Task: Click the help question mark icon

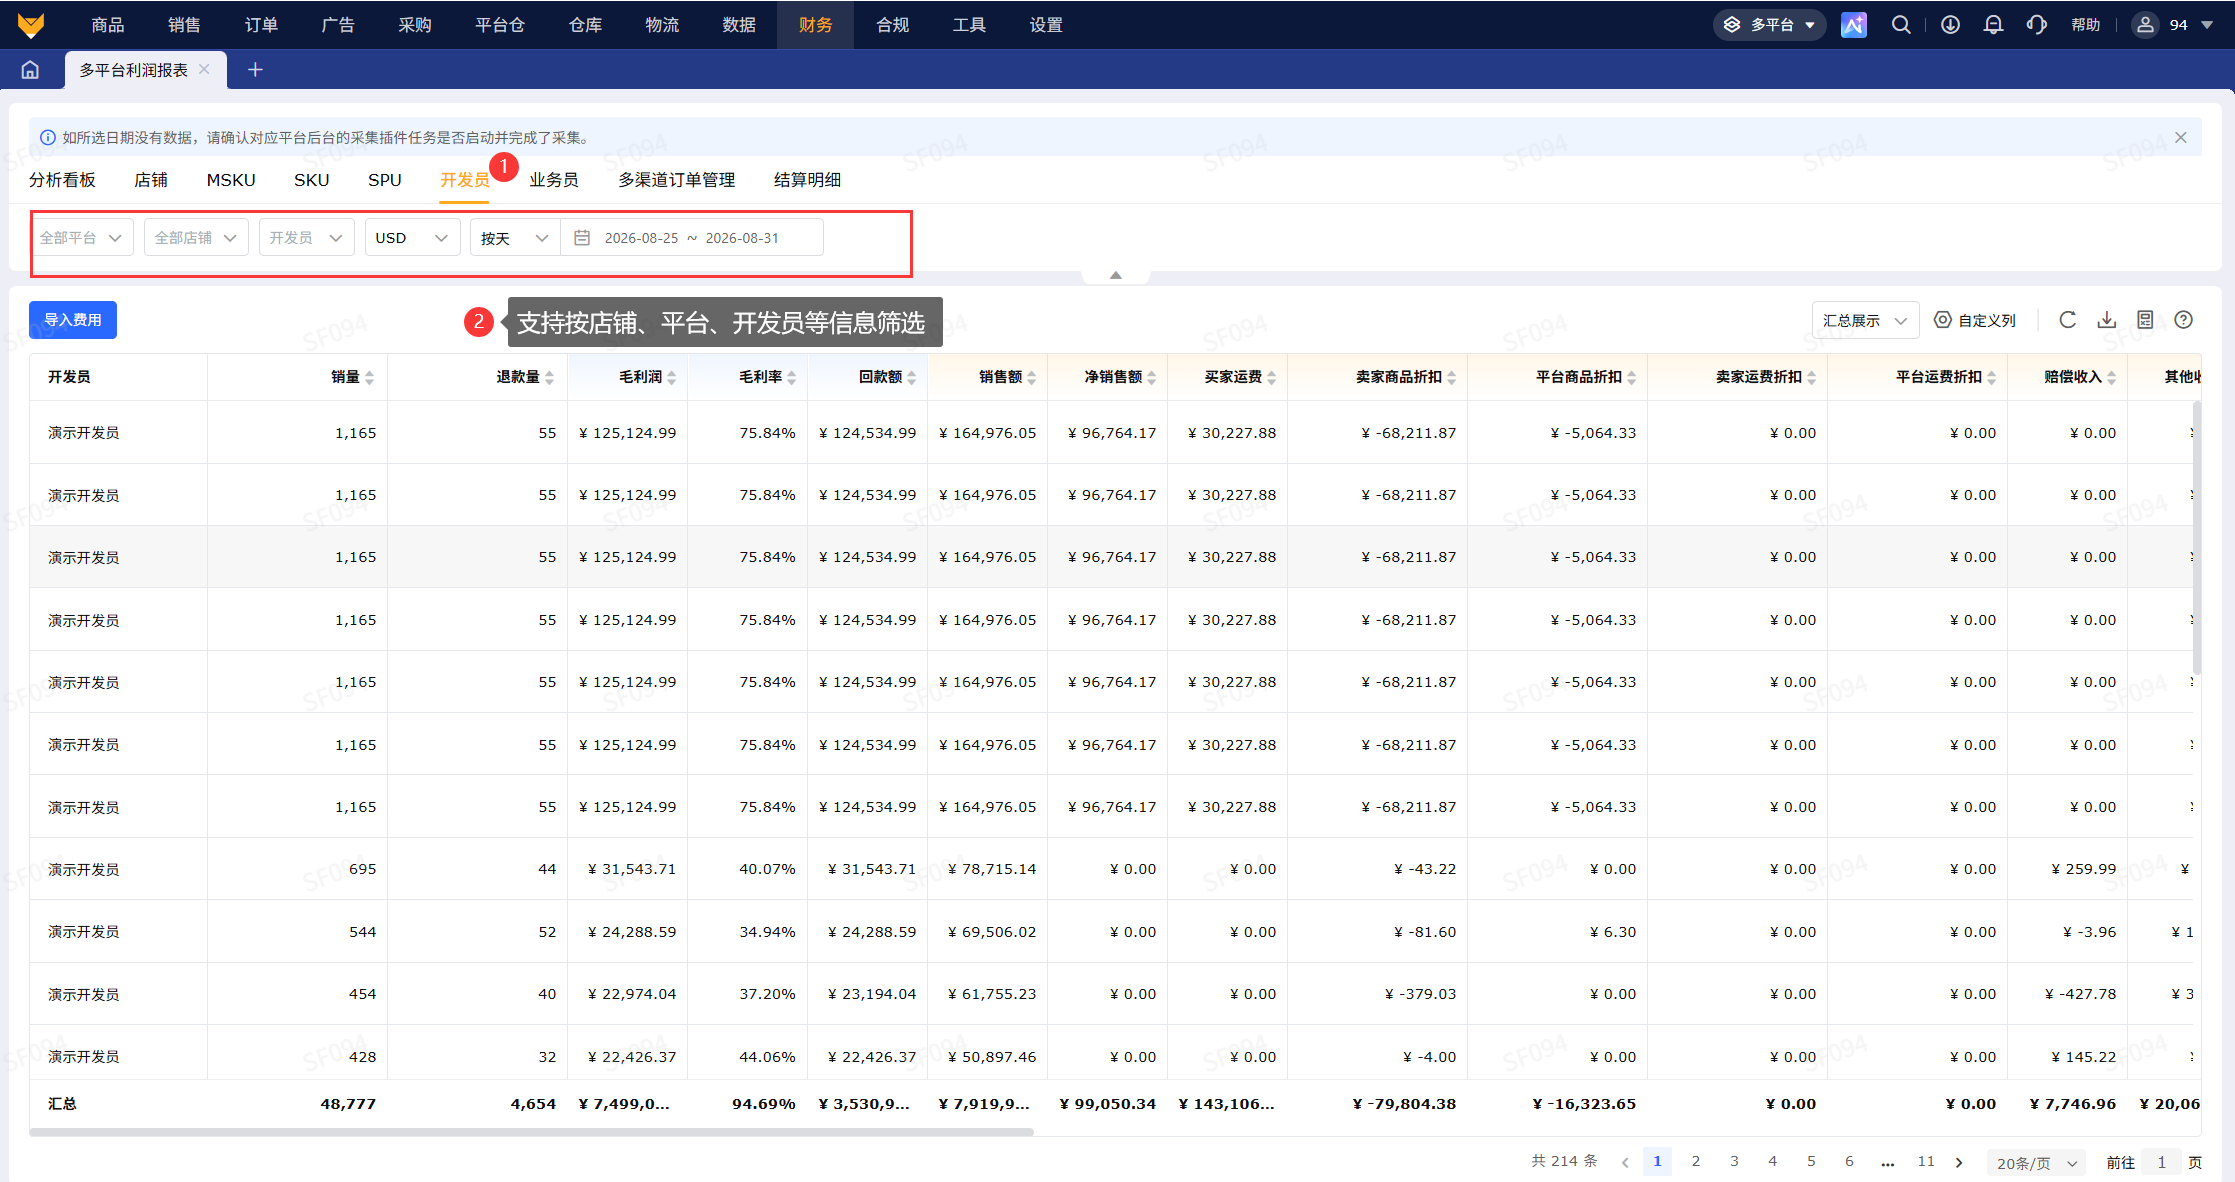Action: pyautogui.click(x=2184, y=320)
